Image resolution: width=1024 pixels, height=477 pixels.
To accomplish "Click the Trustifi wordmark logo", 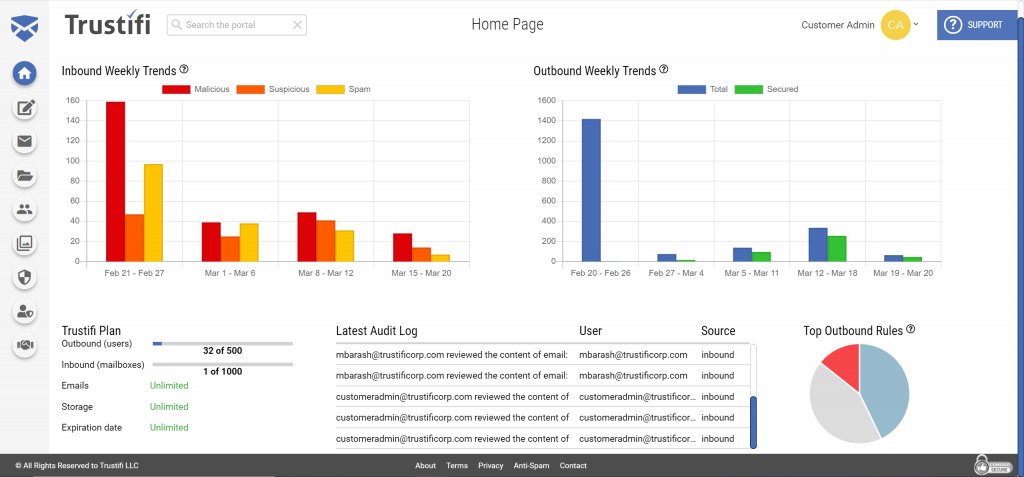I will (108, 24).
